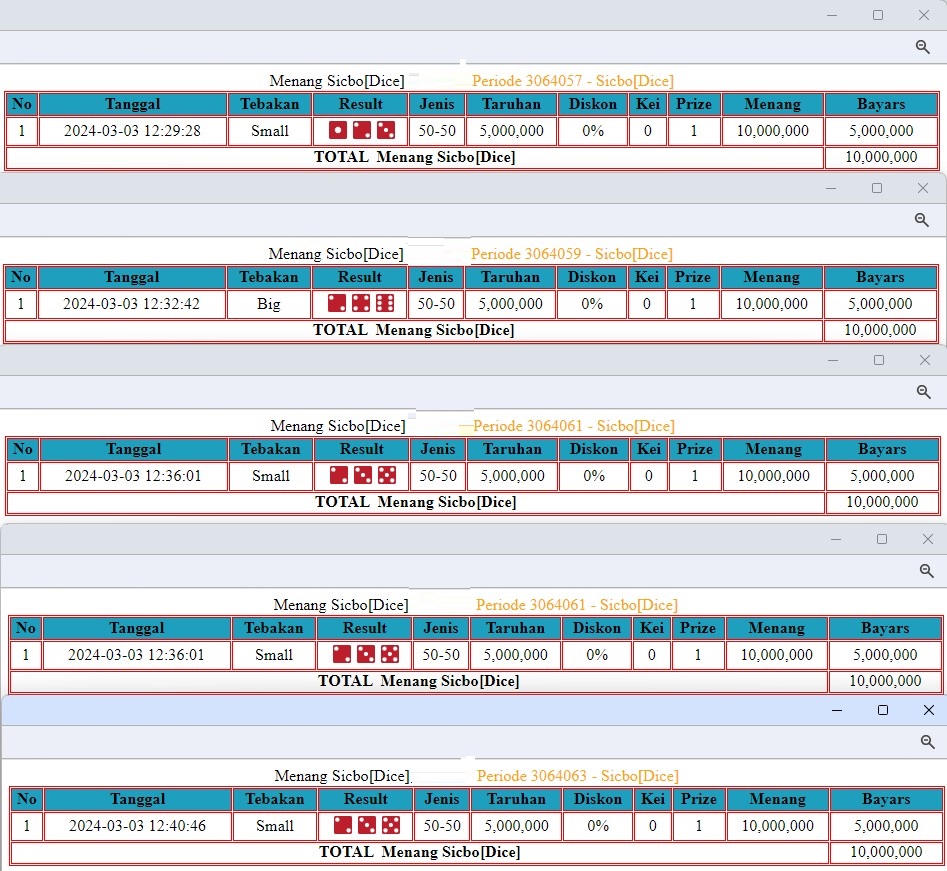This screenshot has height=871, width=947.
Task: Click 'TOTAL Menang Sicbo[Dice]' label in Periode 3064057 table
Action: (414, 157)
